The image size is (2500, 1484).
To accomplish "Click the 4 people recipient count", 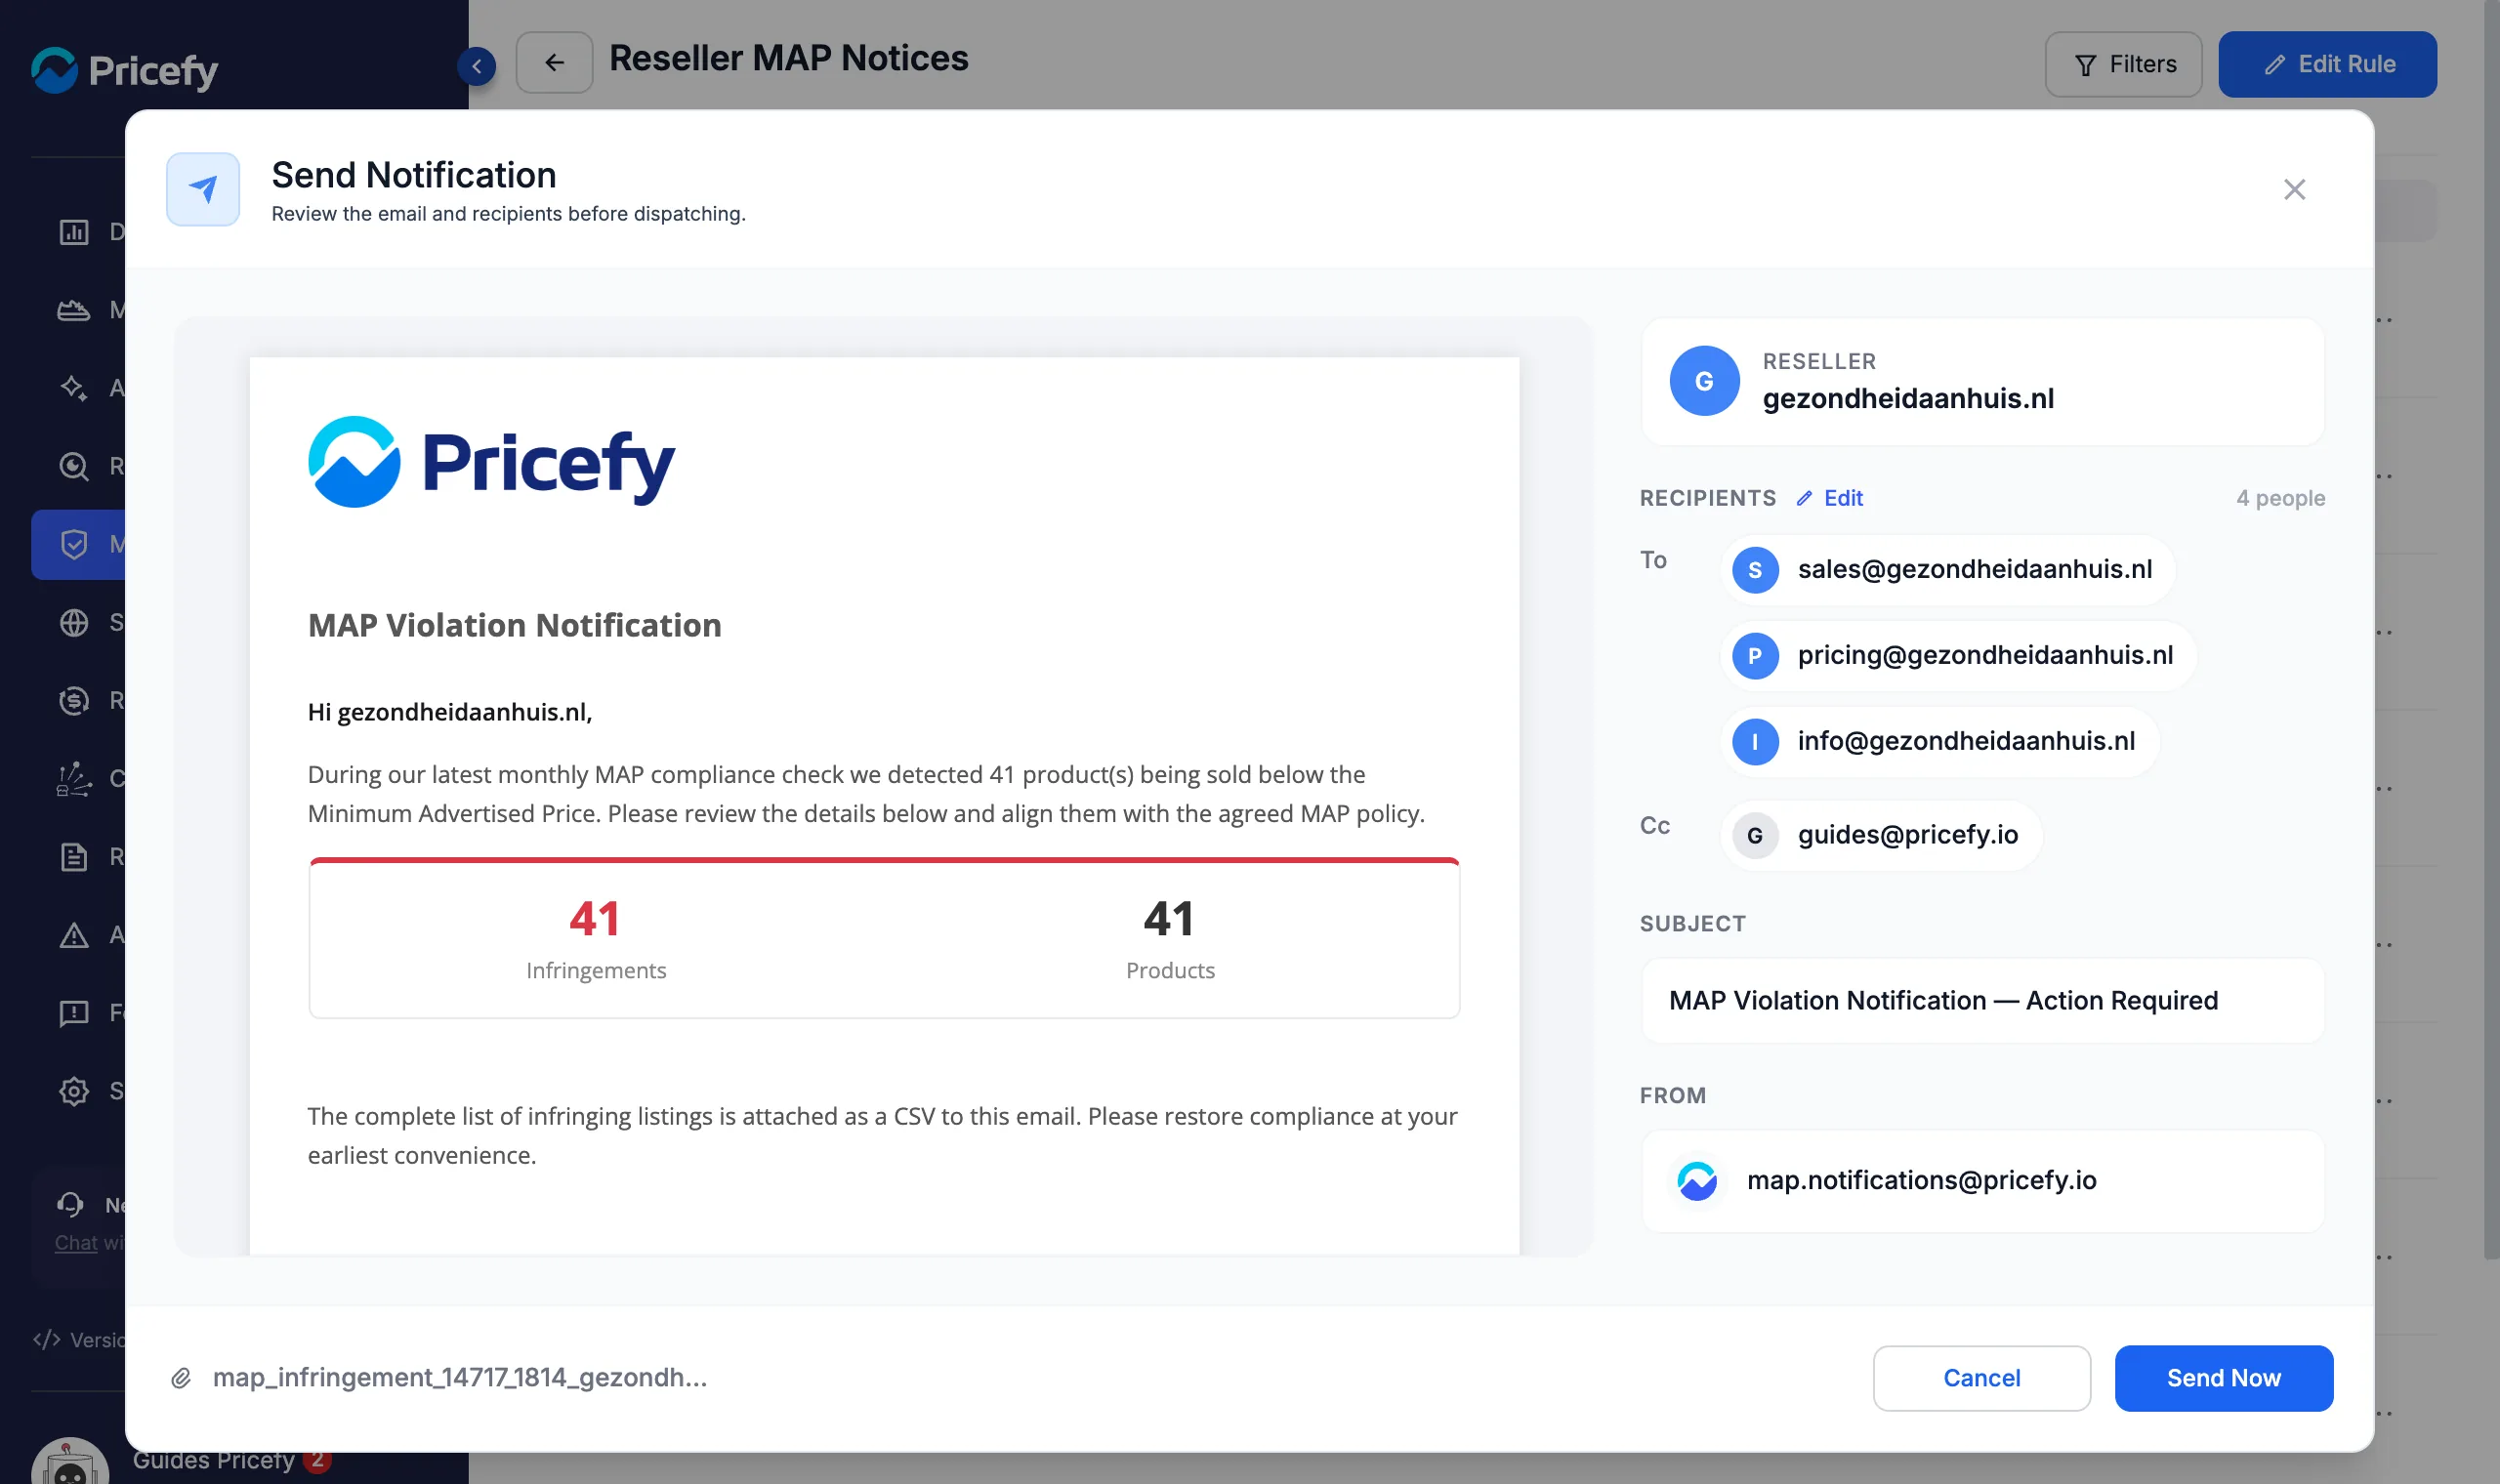I will pos(2280,497).
